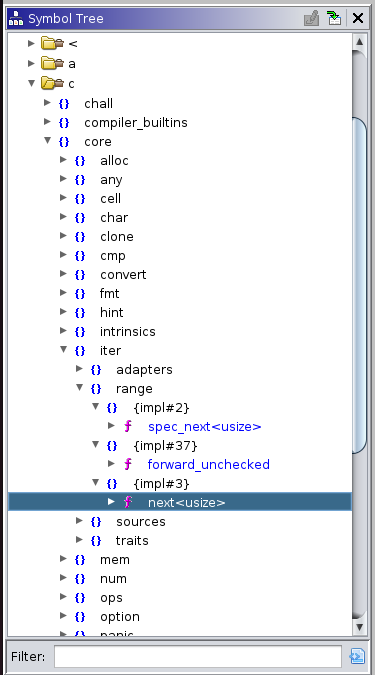Click the namespace icon beside {impl#37}
The image size is (375, 675).
112,446
